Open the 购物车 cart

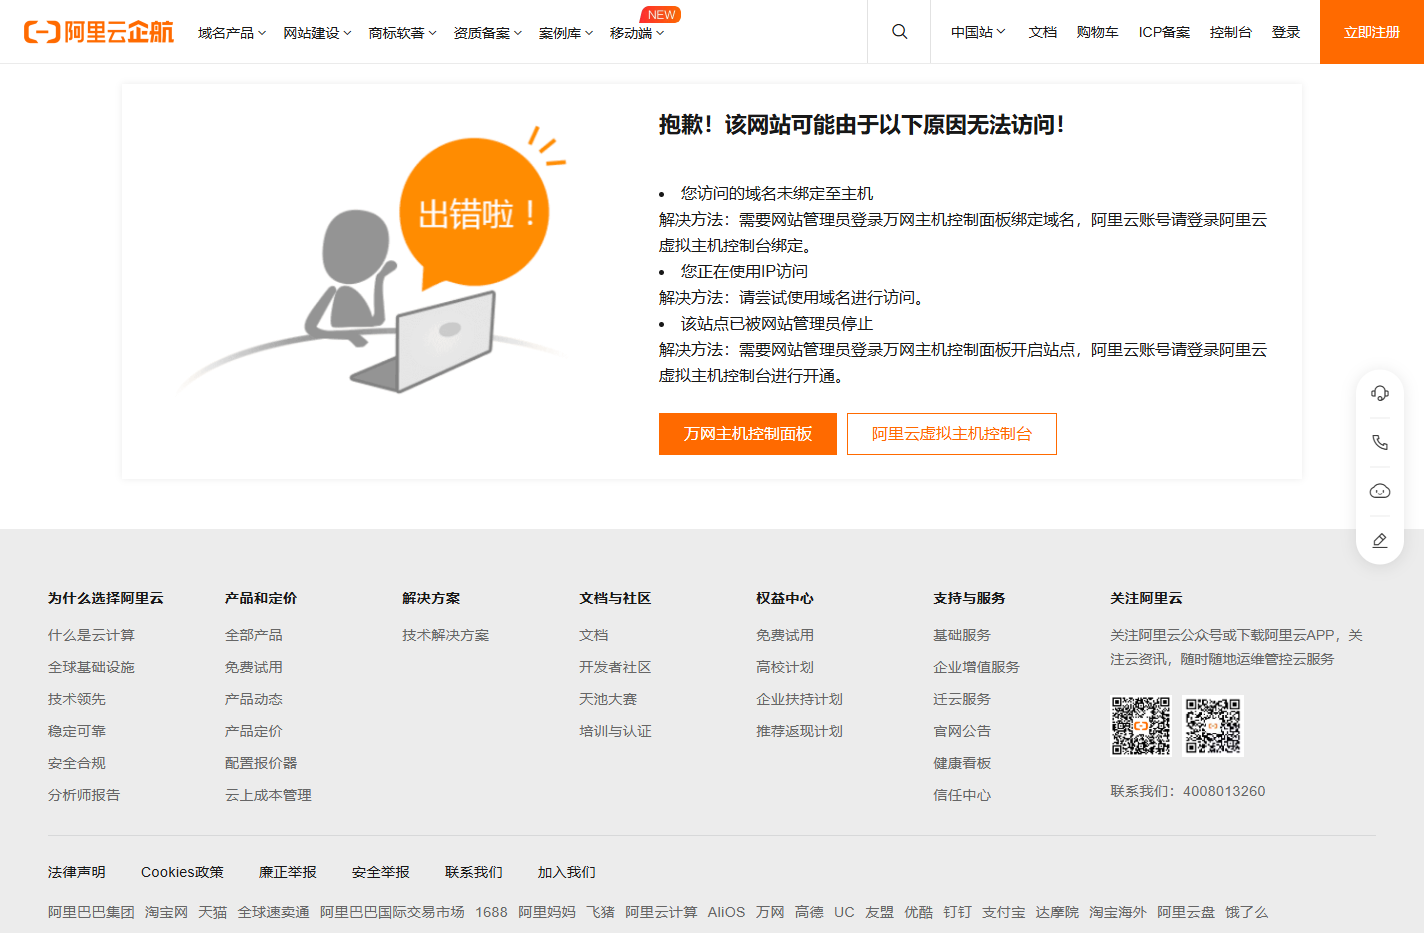tap(1097, 32)
